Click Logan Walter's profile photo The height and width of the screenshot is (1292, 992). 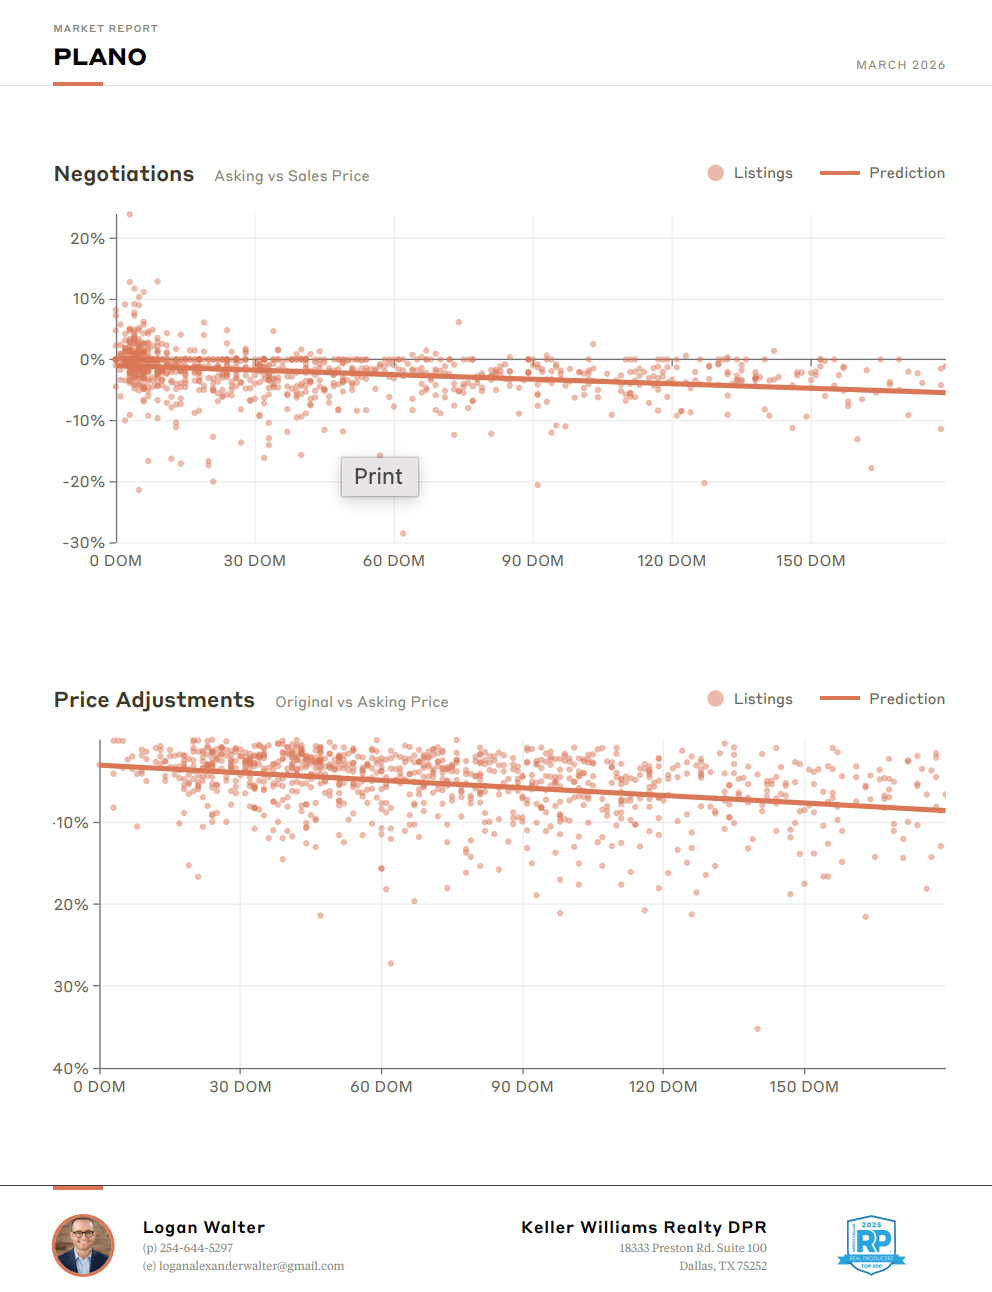[x=83, y=1245]
